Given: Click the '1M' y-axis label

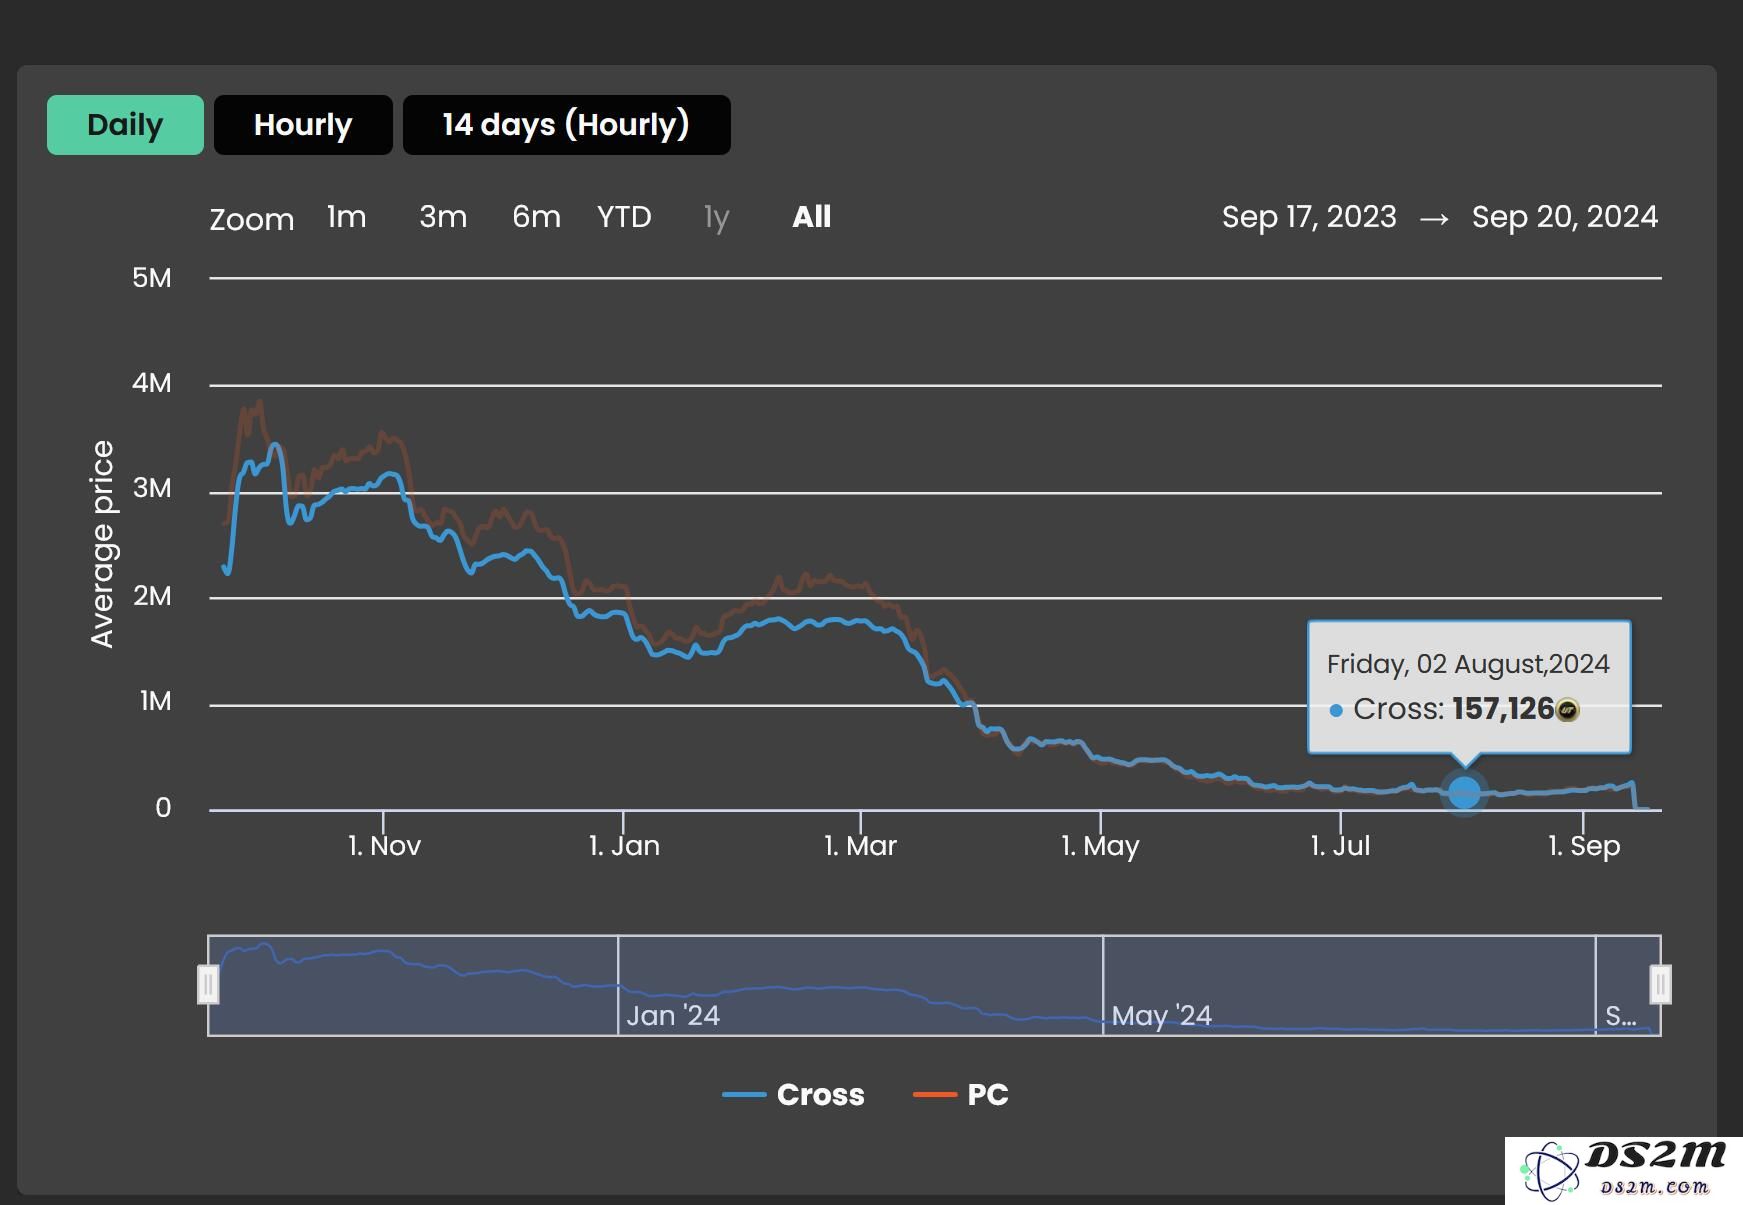Looking at the screenshot, I should click(155, 701).
